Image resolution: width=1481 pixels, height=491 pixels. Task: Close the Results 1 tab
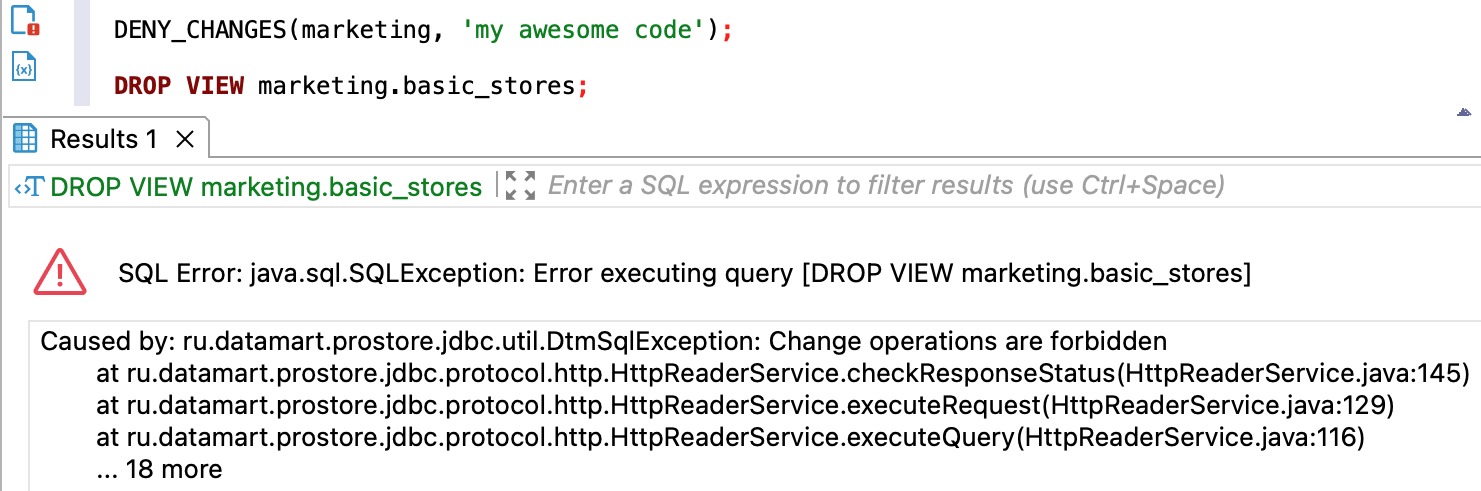[x=184, y=140]
